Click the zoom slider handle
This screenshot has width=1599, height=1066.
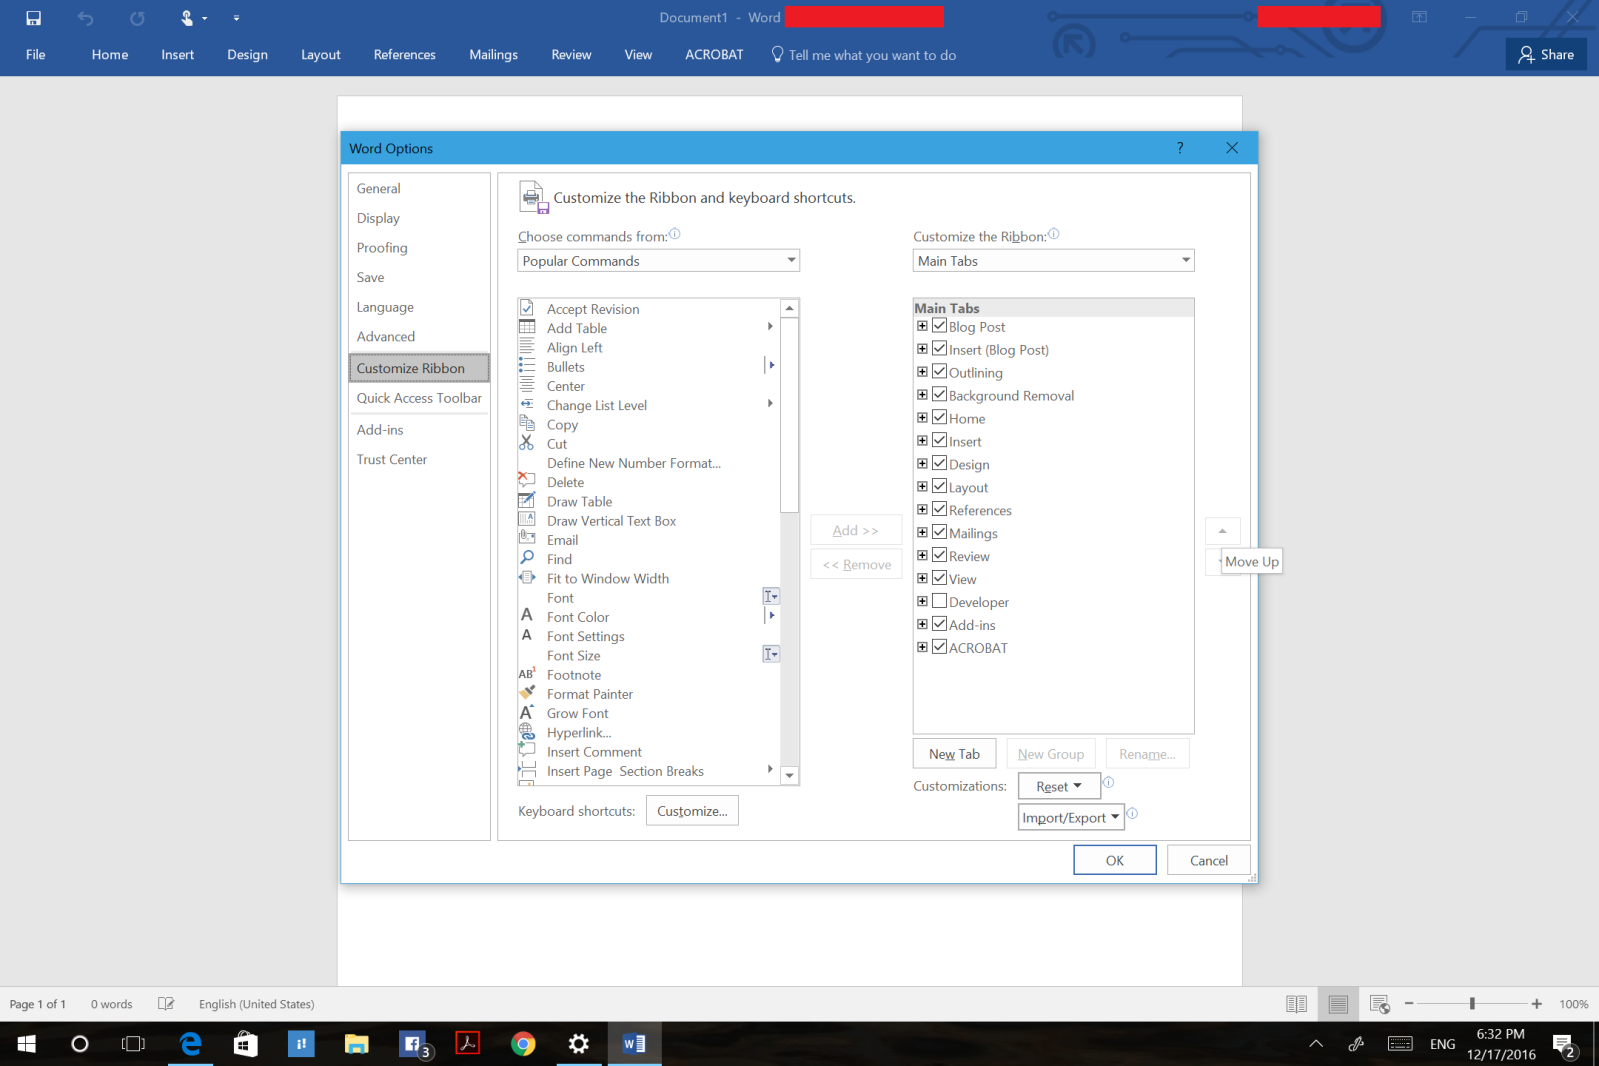tap(1472, 1004)
